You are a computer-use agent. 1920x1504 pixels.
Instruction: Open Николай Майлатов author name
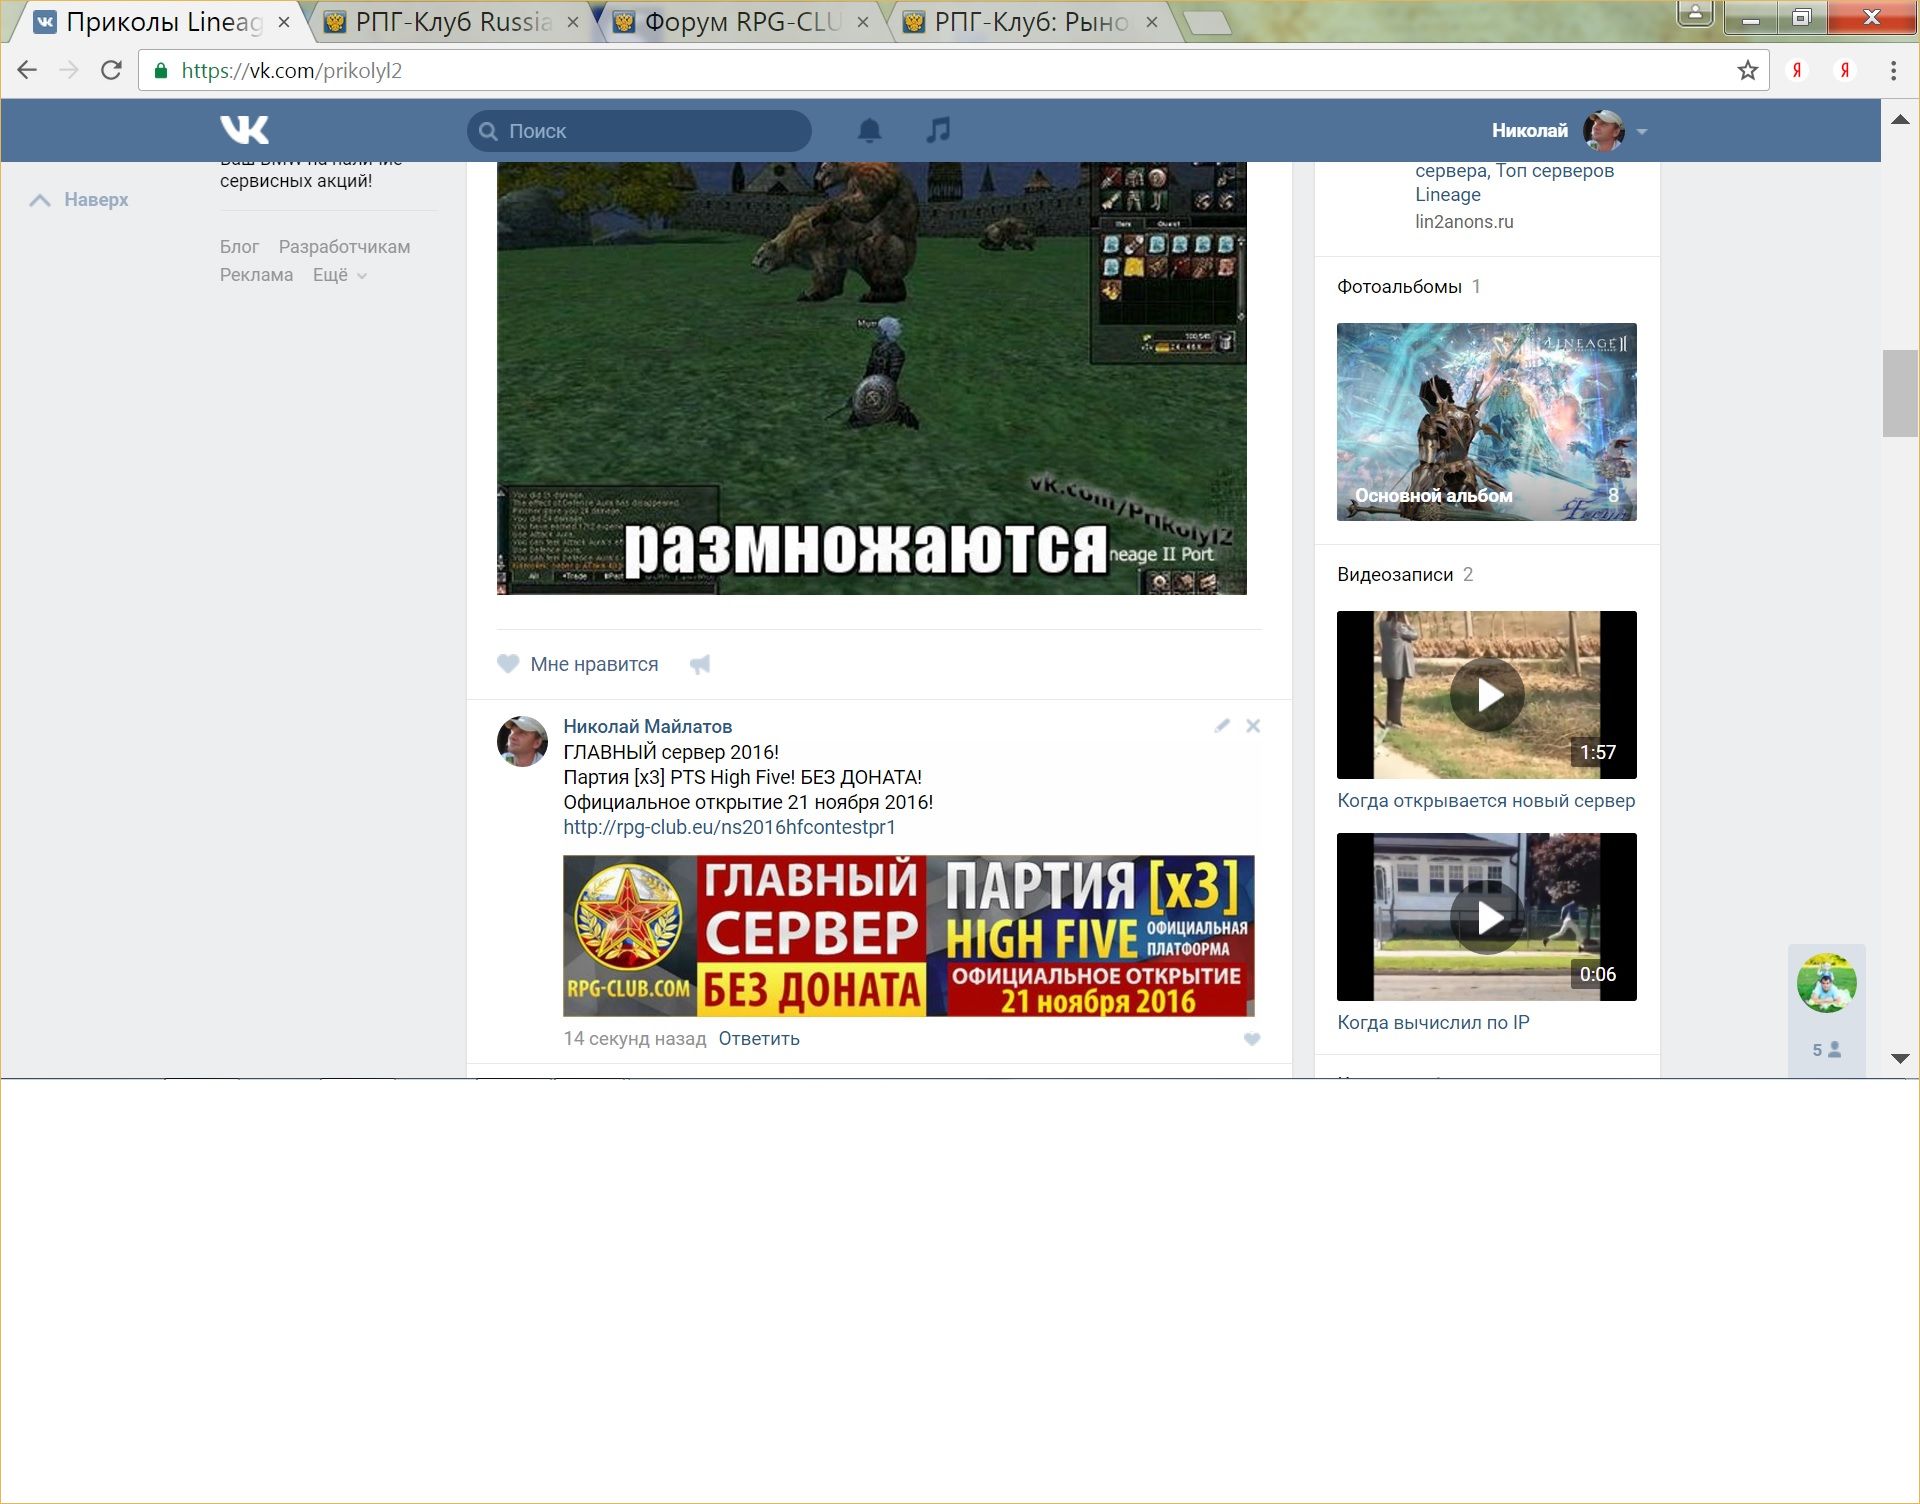click(647, 726)
